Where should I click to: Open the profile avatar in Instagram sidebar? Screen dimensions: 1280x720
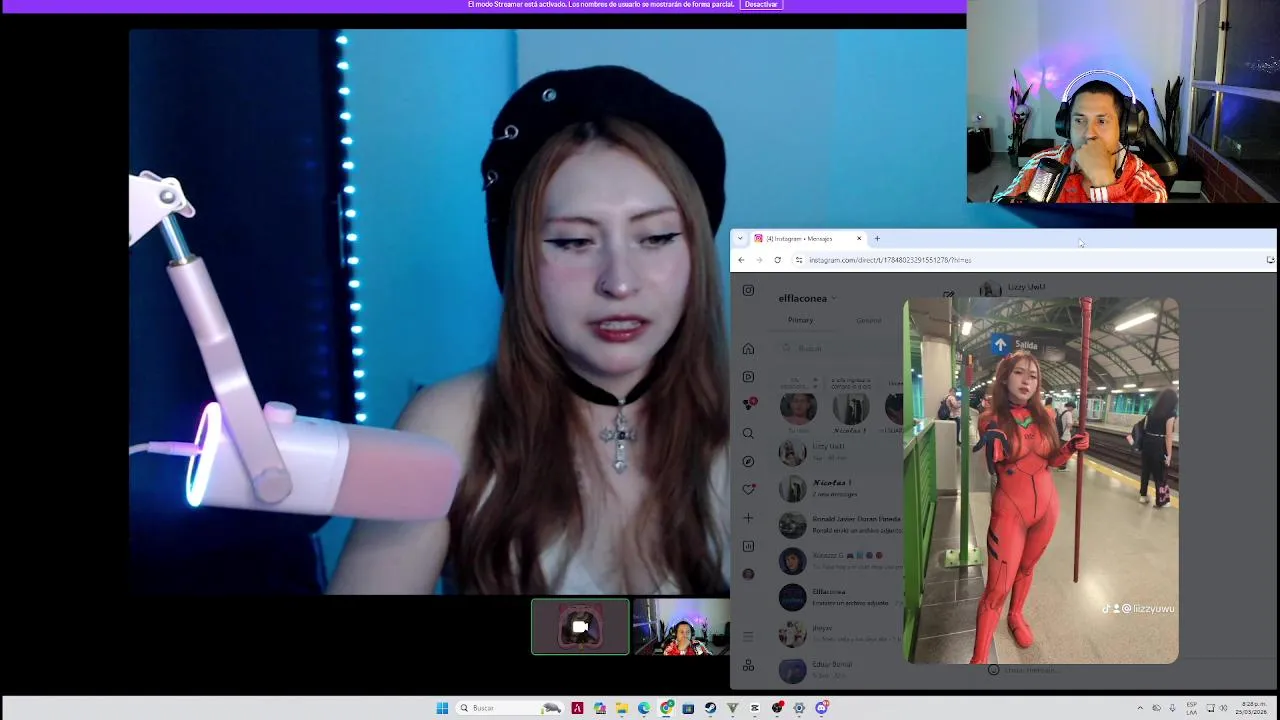coord(748,574)
